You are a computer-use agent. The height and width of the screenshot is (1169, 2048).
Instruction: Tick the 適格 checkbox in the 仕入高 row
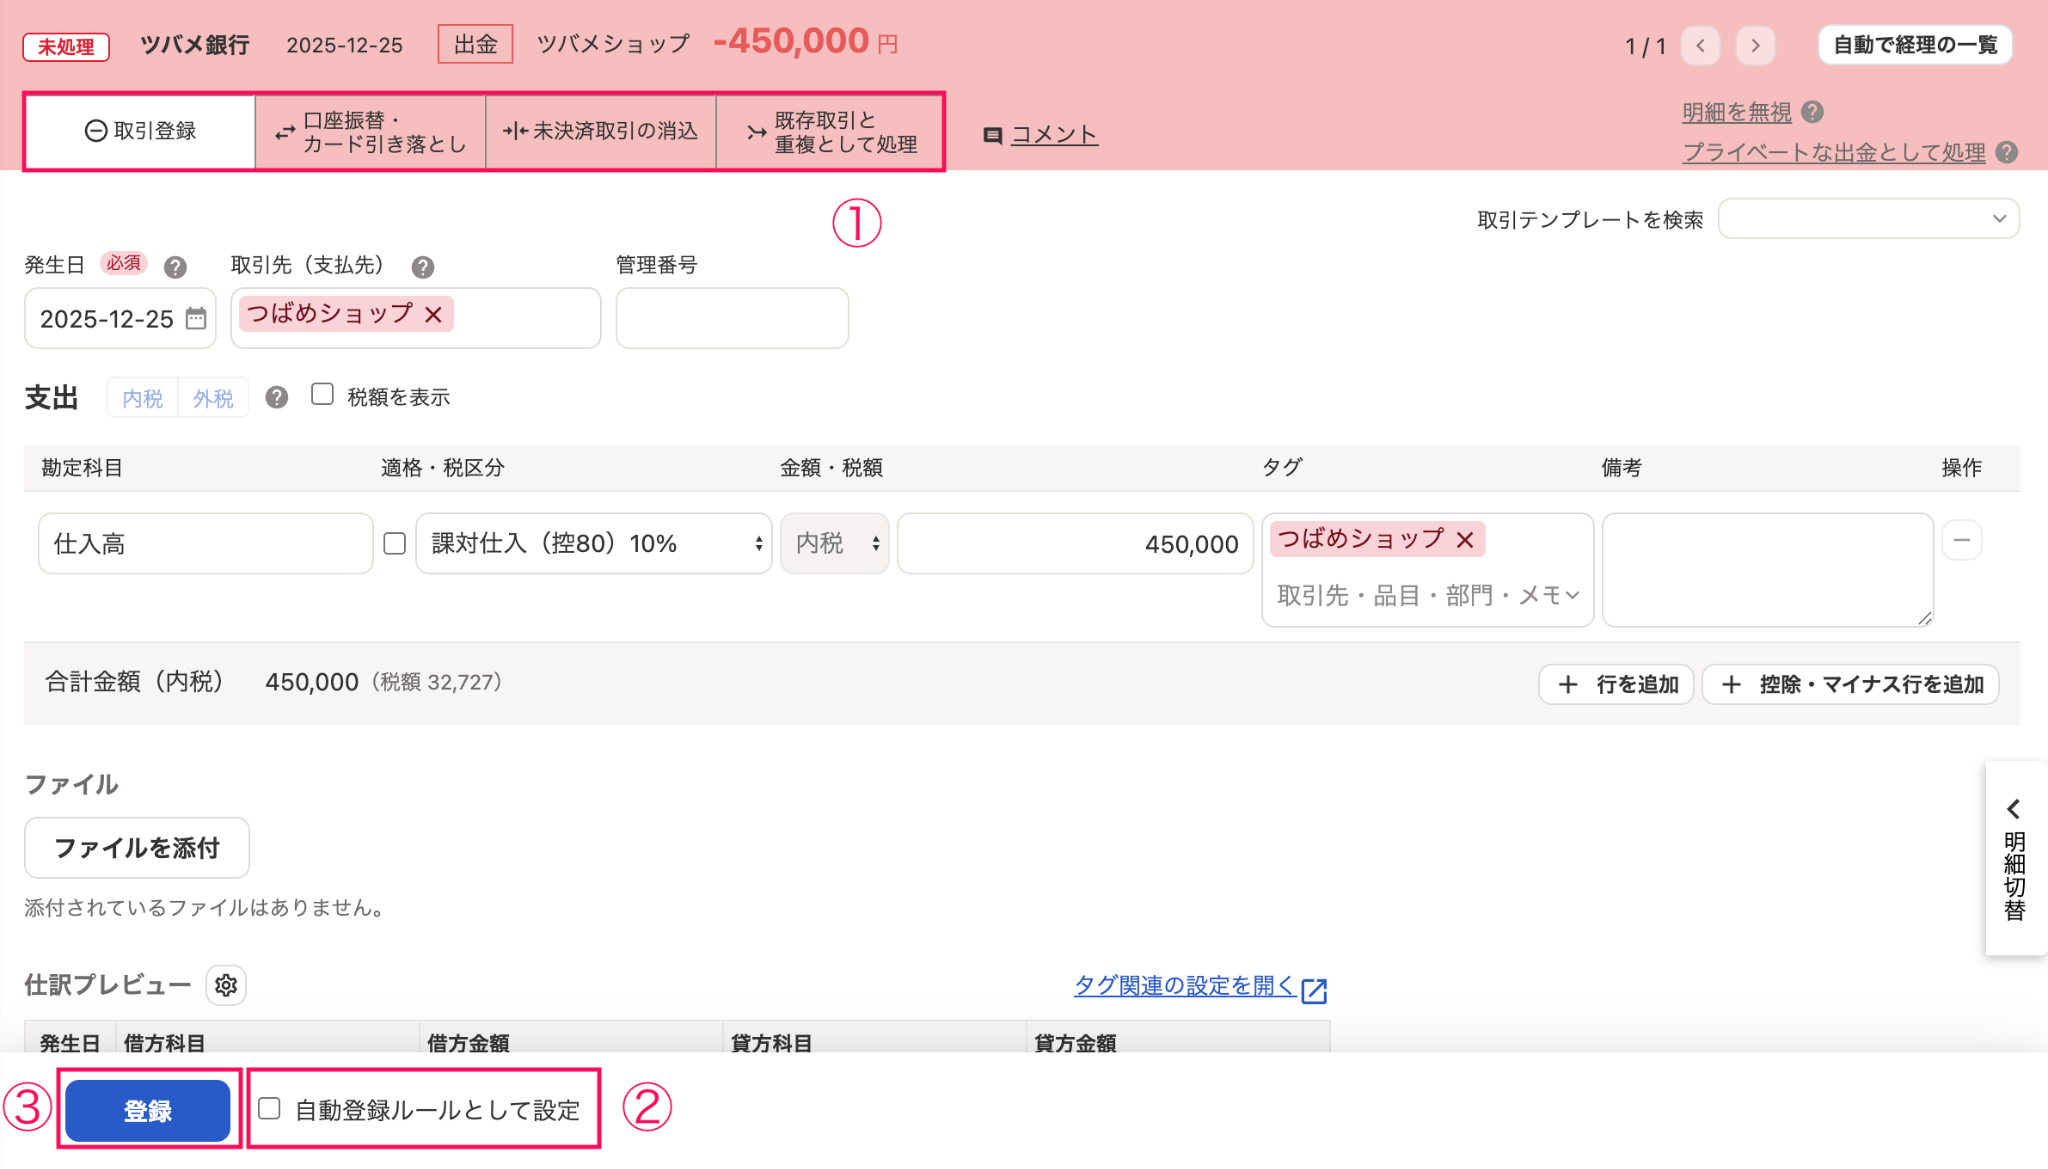click(395, 543)
